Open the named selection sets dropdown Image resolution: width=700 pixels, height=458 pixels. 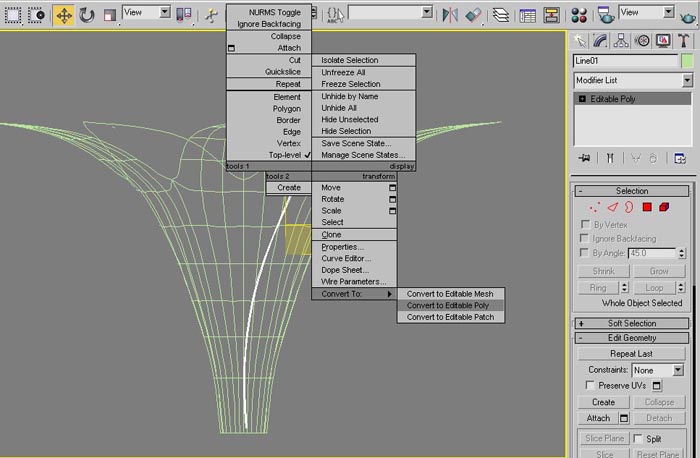pyautogui.click(x=427, y=12)
